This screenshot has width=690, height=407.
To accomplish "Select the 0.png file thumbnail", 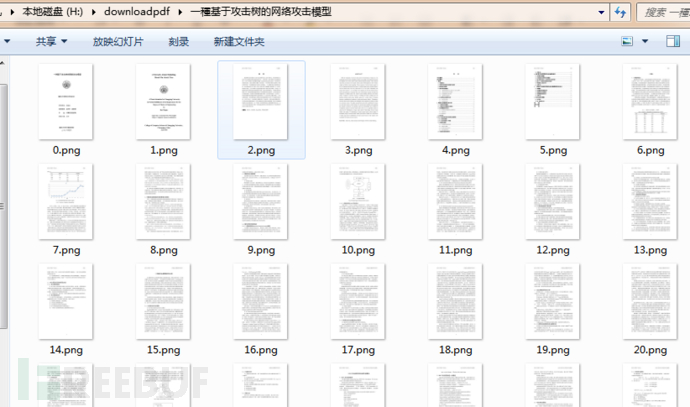I will (x=66, y=102).
